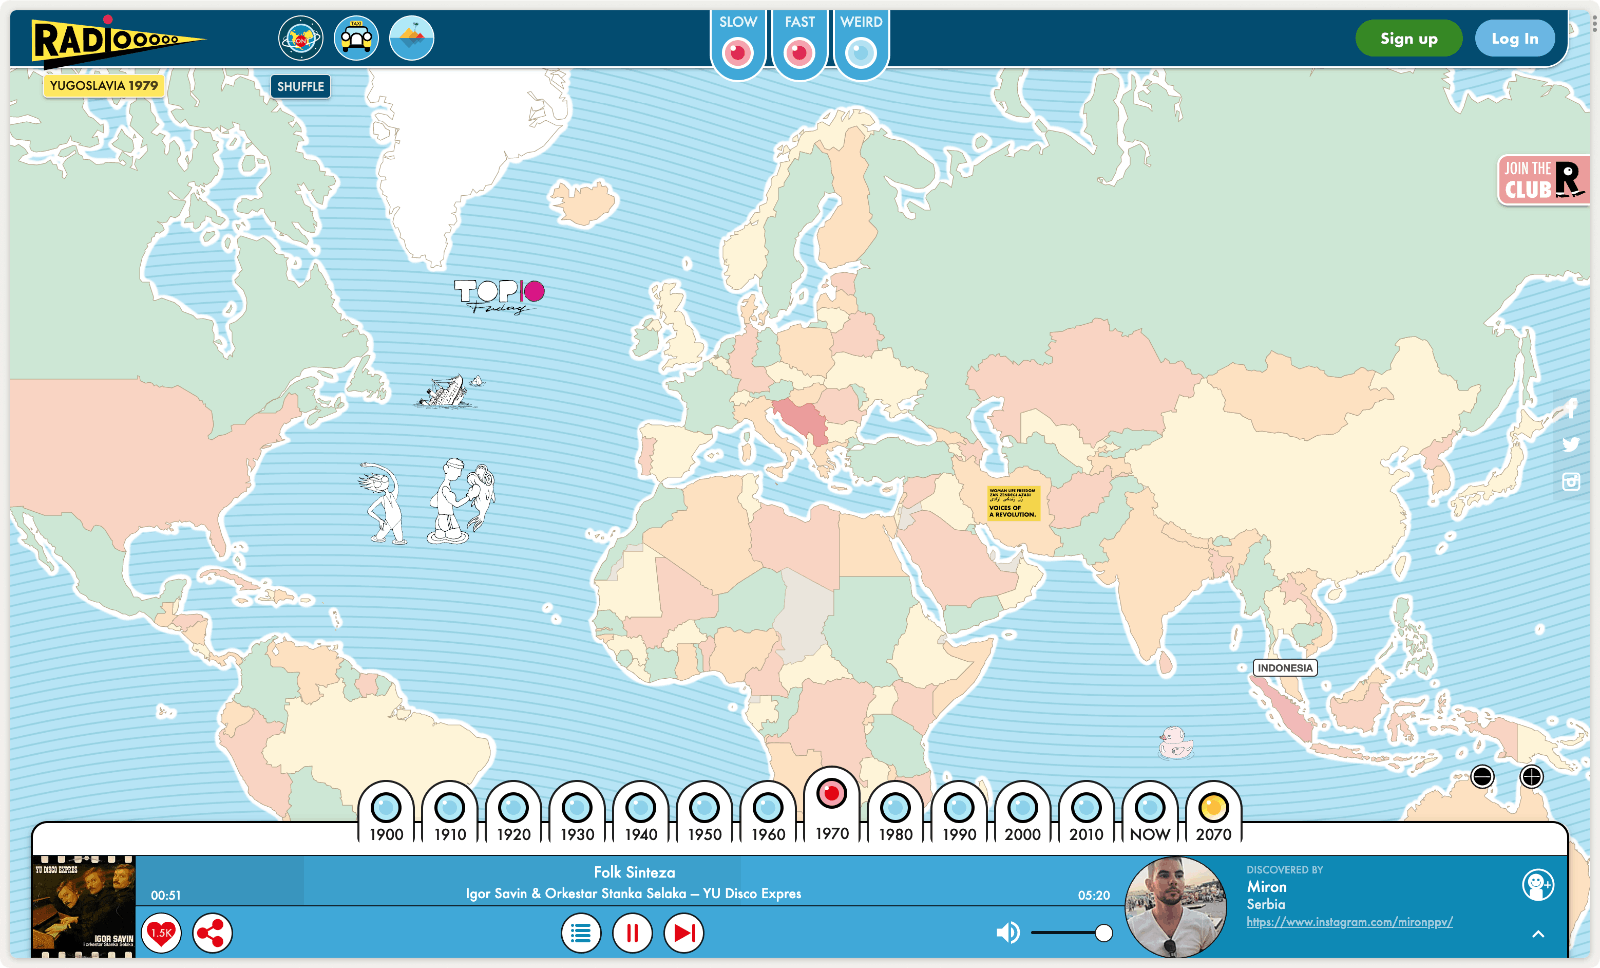Zoom in on the map
The image size is (1600, 968).
(1531, 777)
